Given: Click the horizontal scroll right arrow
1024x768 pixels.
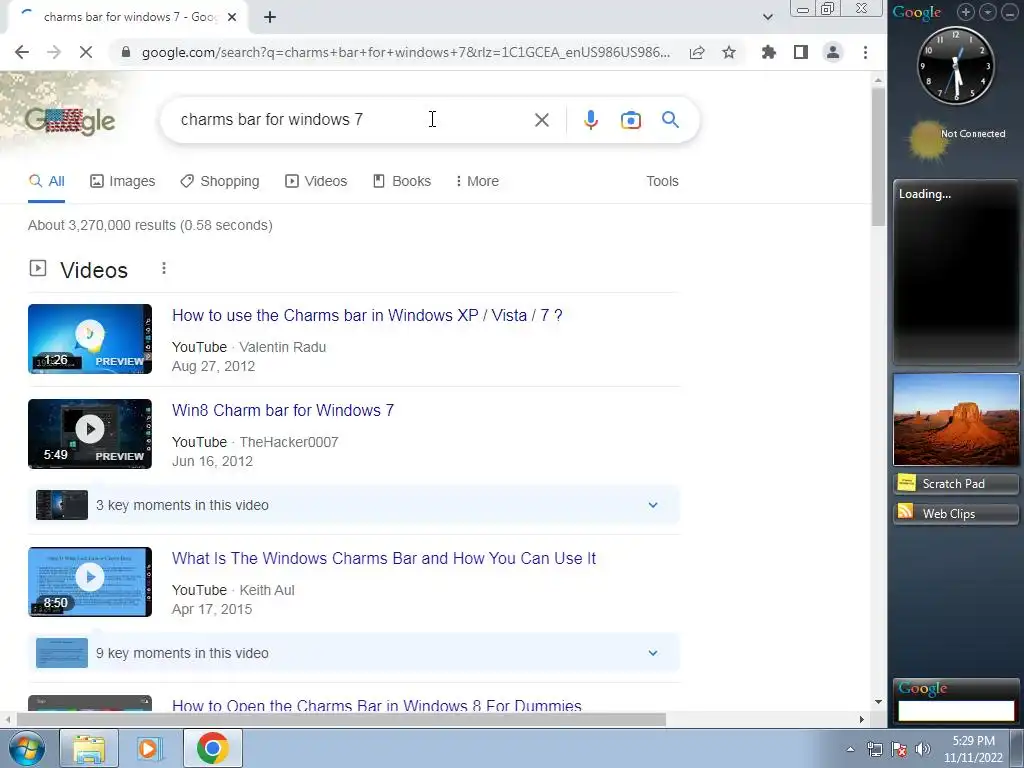Looking at the screenshot, I should [x=861, y=719].
